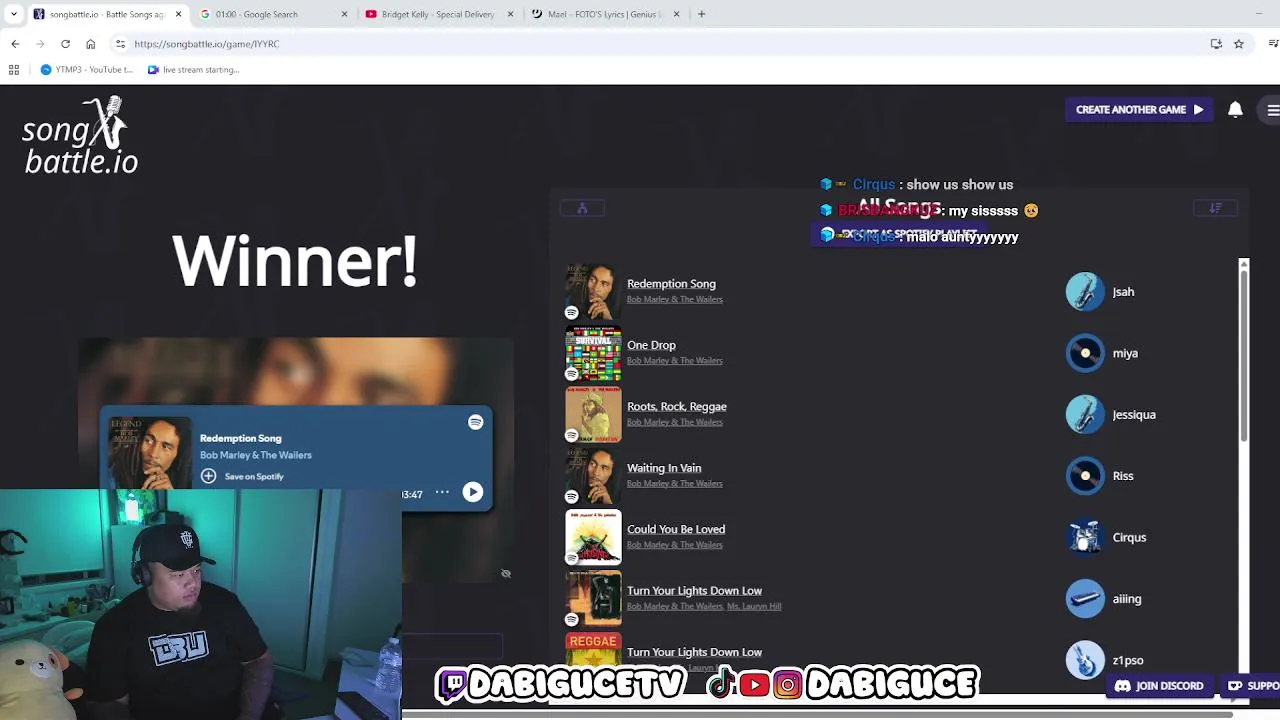Image resolution: width=1280 pixels, height=720 pixels.
Task: Open the Redemption Song title in the song list
Action: point(671,284)
